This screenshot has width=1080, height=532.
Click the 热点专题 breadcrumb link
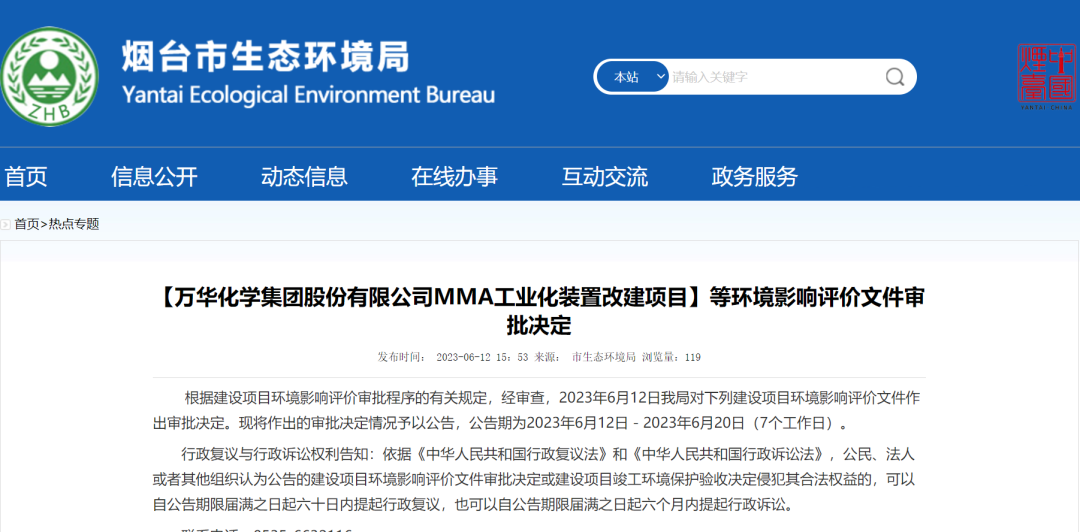[x=74, y=224]
